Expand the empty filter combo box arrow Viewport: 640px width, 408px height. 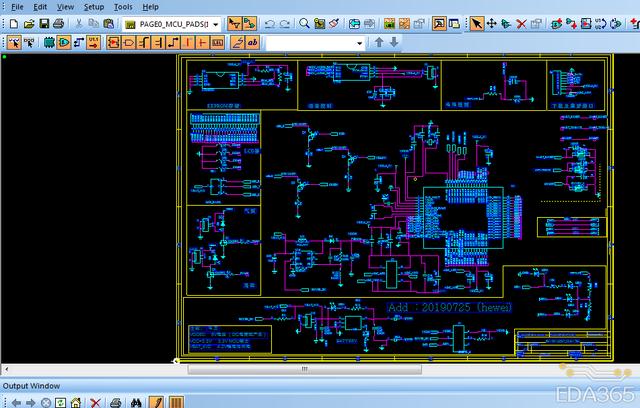359,43
